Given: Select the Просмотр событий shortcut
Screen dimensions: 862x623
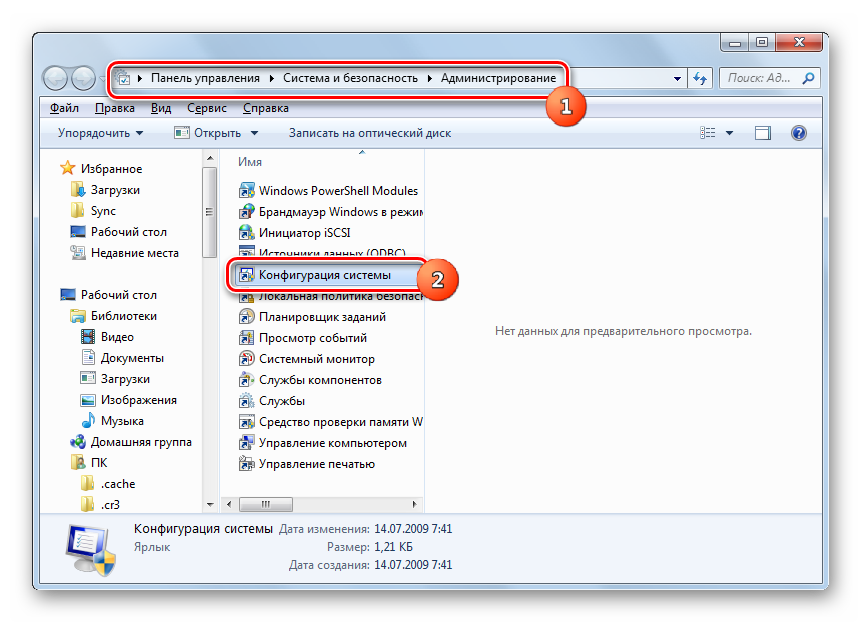Looking at the screenshot, I should click(x=312, y=338).
